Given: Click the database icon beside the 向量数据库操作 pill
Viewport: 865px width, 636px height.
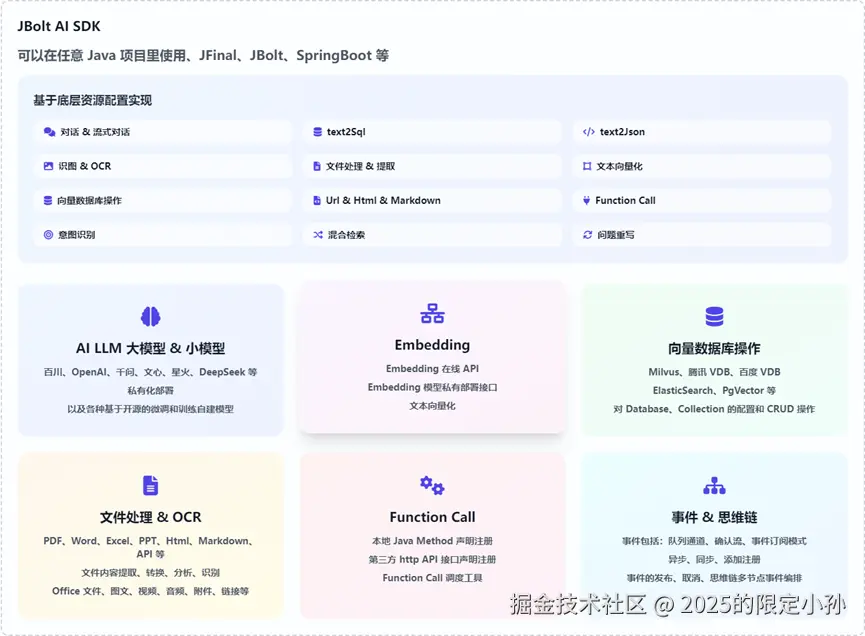Looking at the screenshot, I should pyautogui.click(x=48, y=200).
